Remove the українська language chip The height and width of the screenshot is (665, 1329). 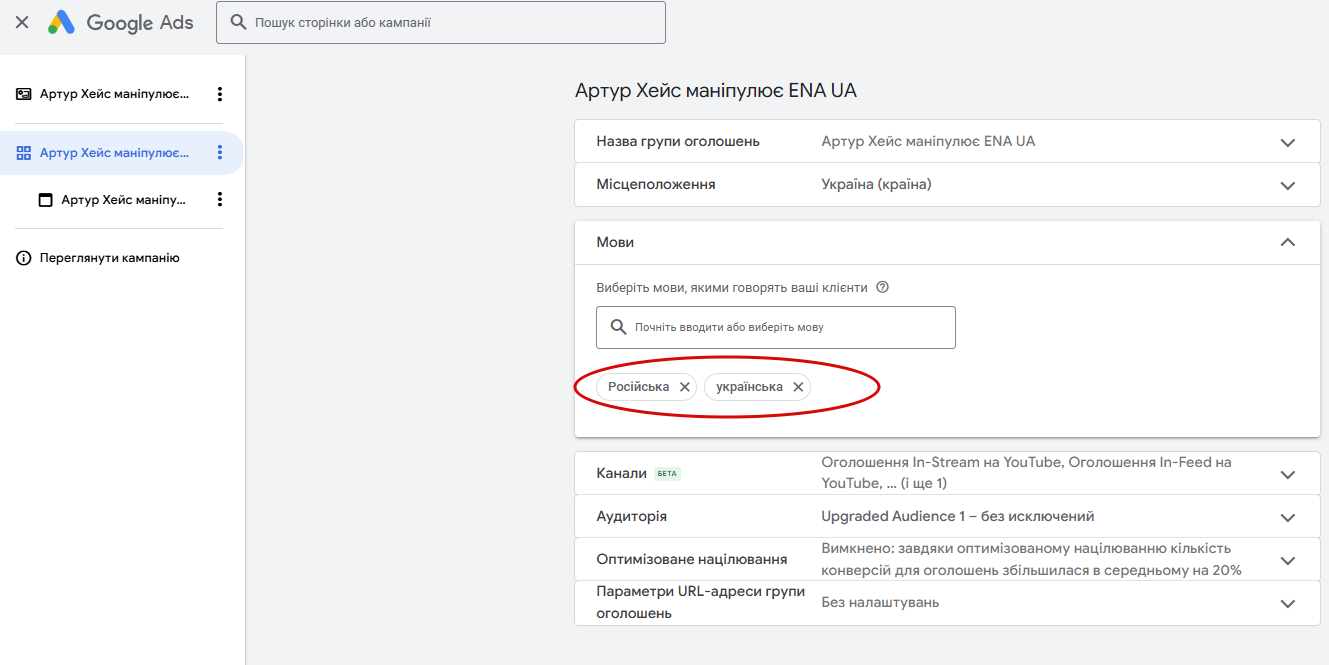point(798,387)
